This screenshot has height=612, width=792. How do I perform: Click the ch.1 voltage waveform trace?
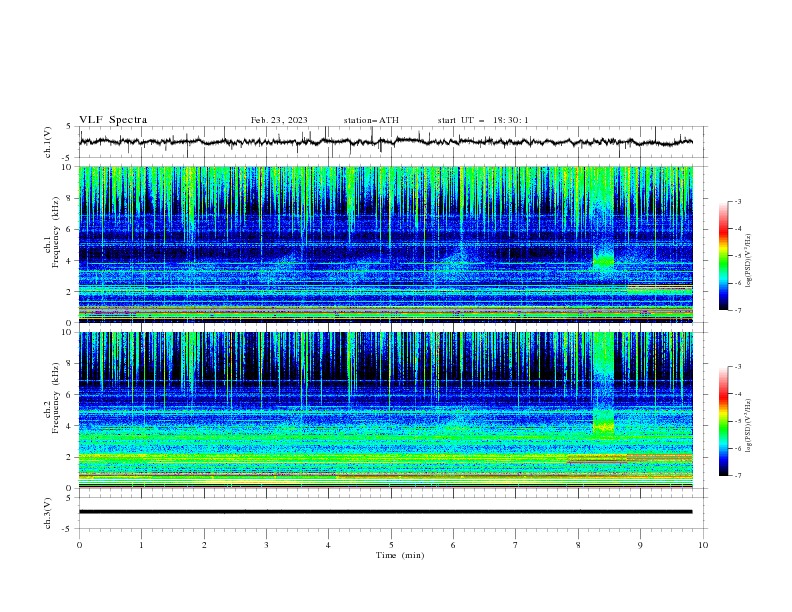pyautogui.click(x=386, y=142)
